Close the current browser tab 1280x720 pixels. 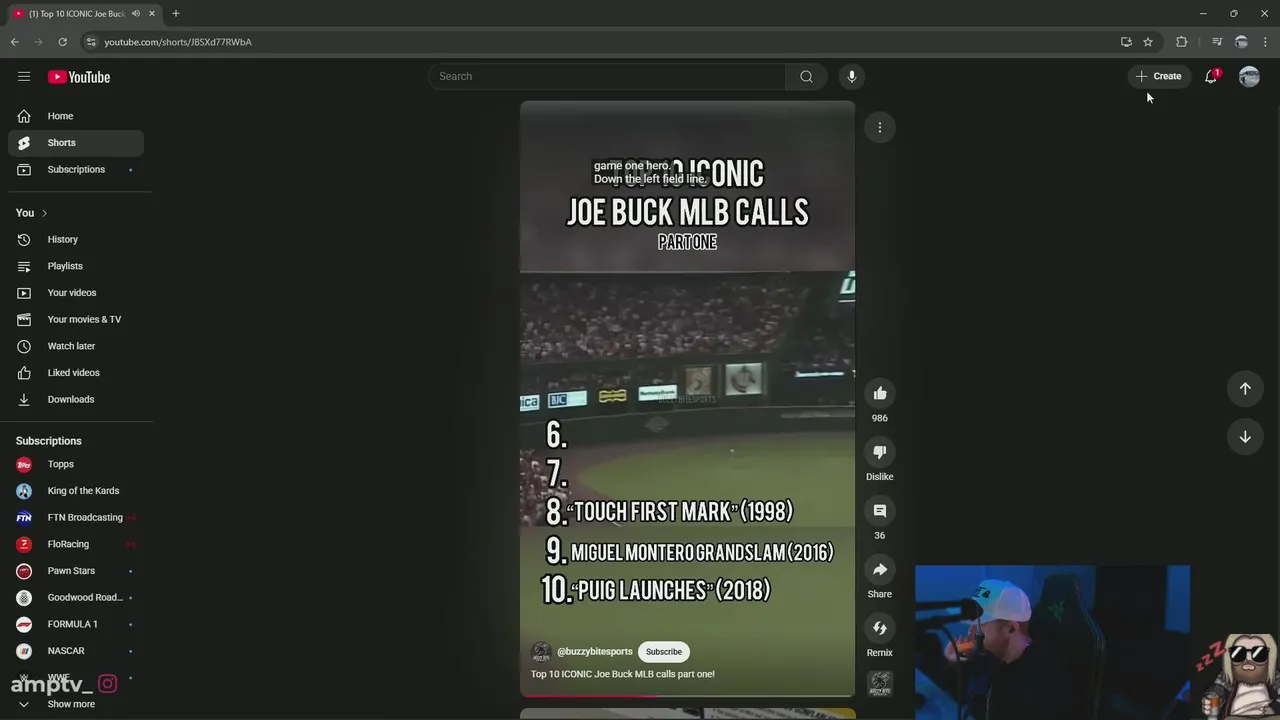coord(152,14)
